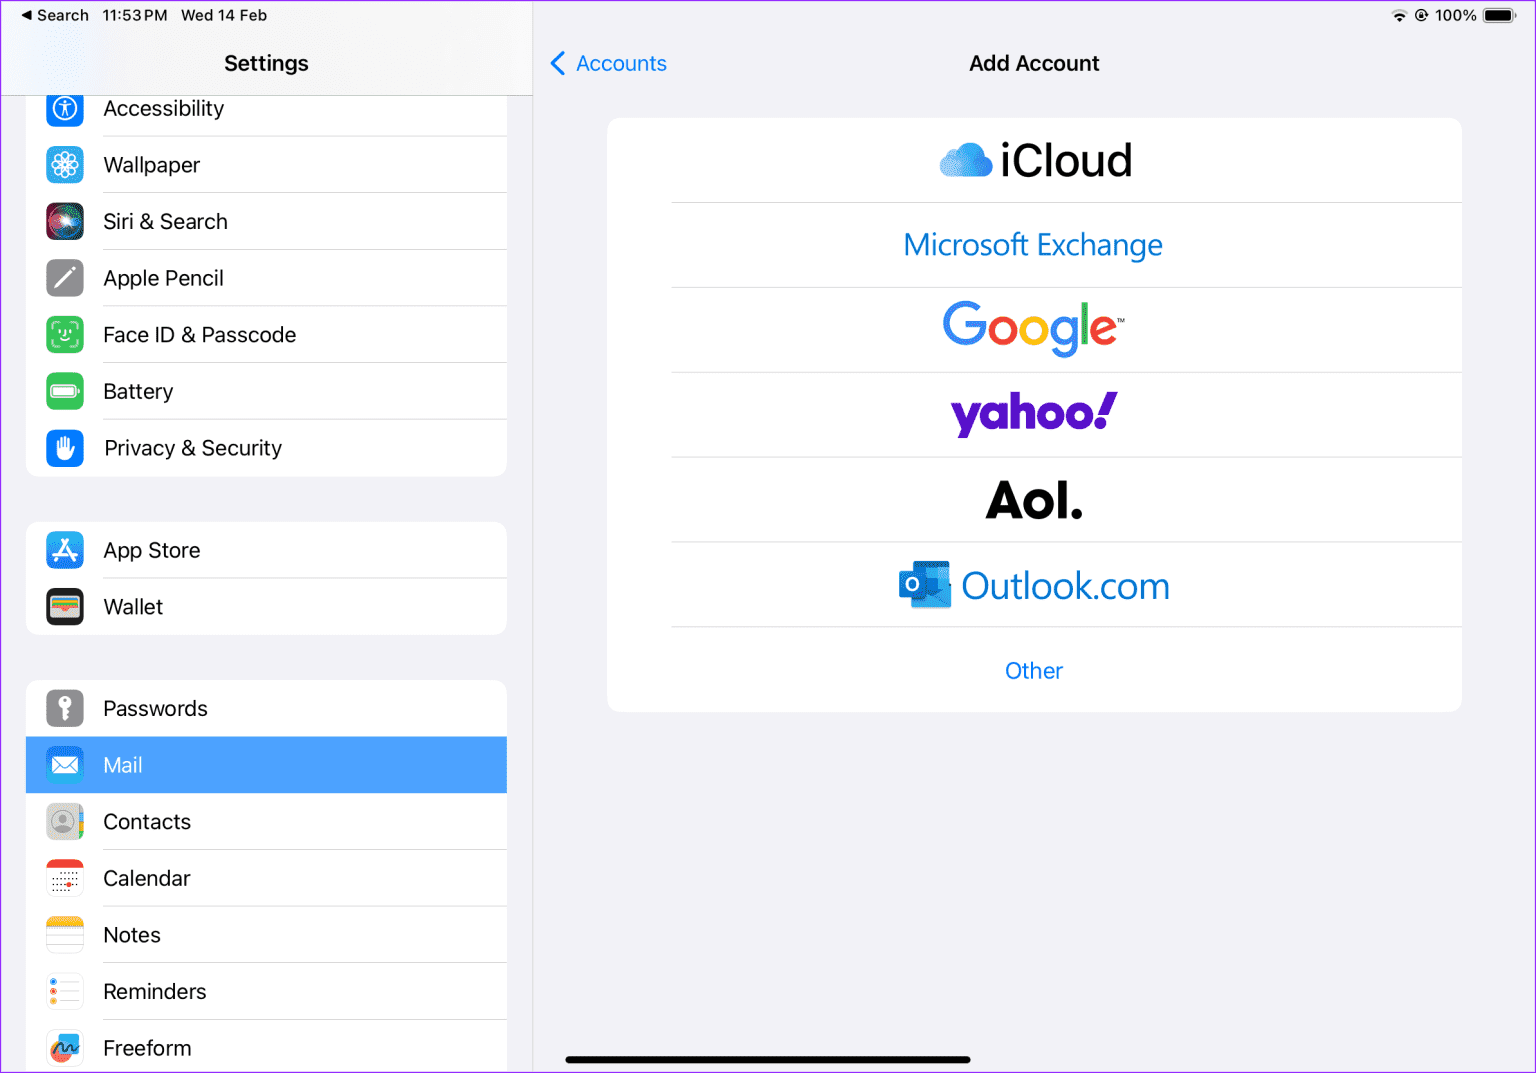This screenshot has width=1536, height=1073.
Task: Open Wallet settings label
Action: pos(133,607)
